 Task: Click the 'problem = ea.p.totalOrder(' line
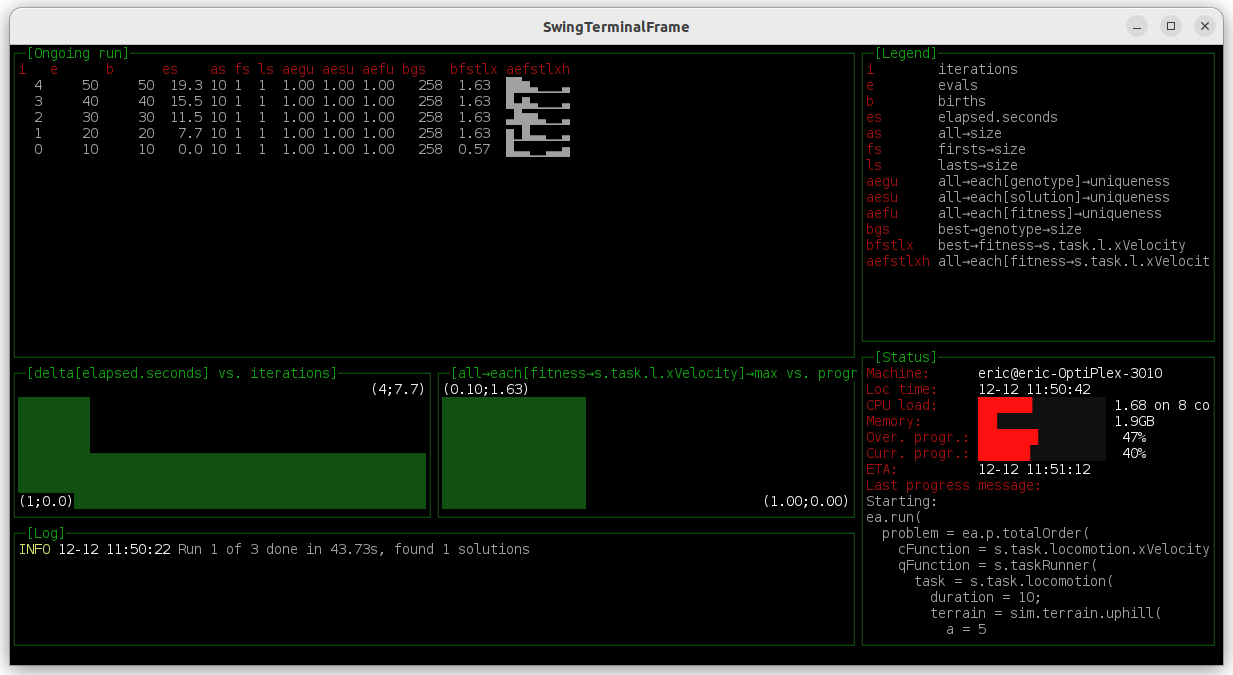coord(986,533)
